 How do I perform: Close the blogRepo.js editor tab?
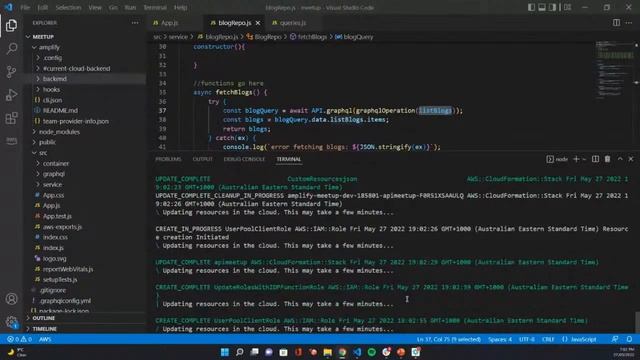coord(258,23)
